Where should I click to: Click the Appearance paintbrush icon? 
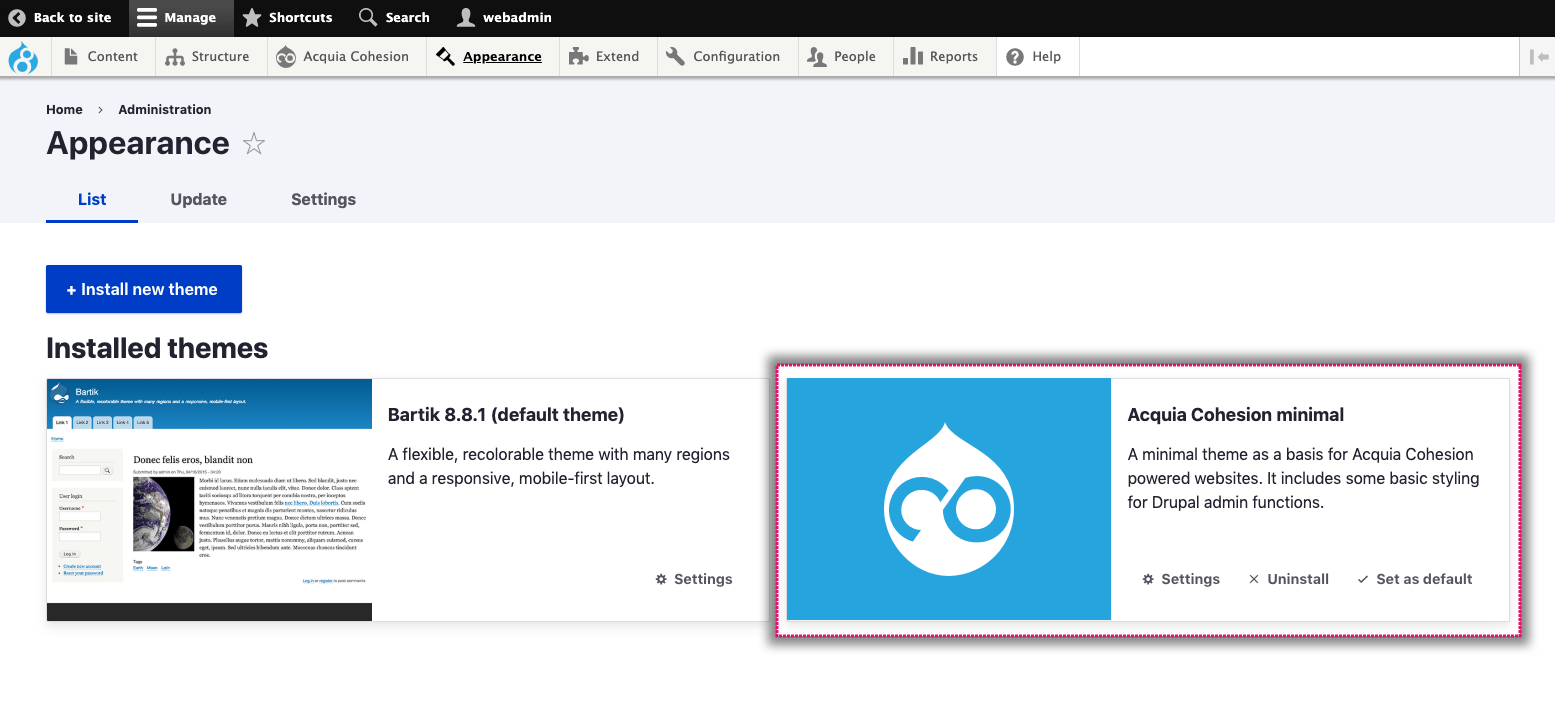(x=446, y=57)
